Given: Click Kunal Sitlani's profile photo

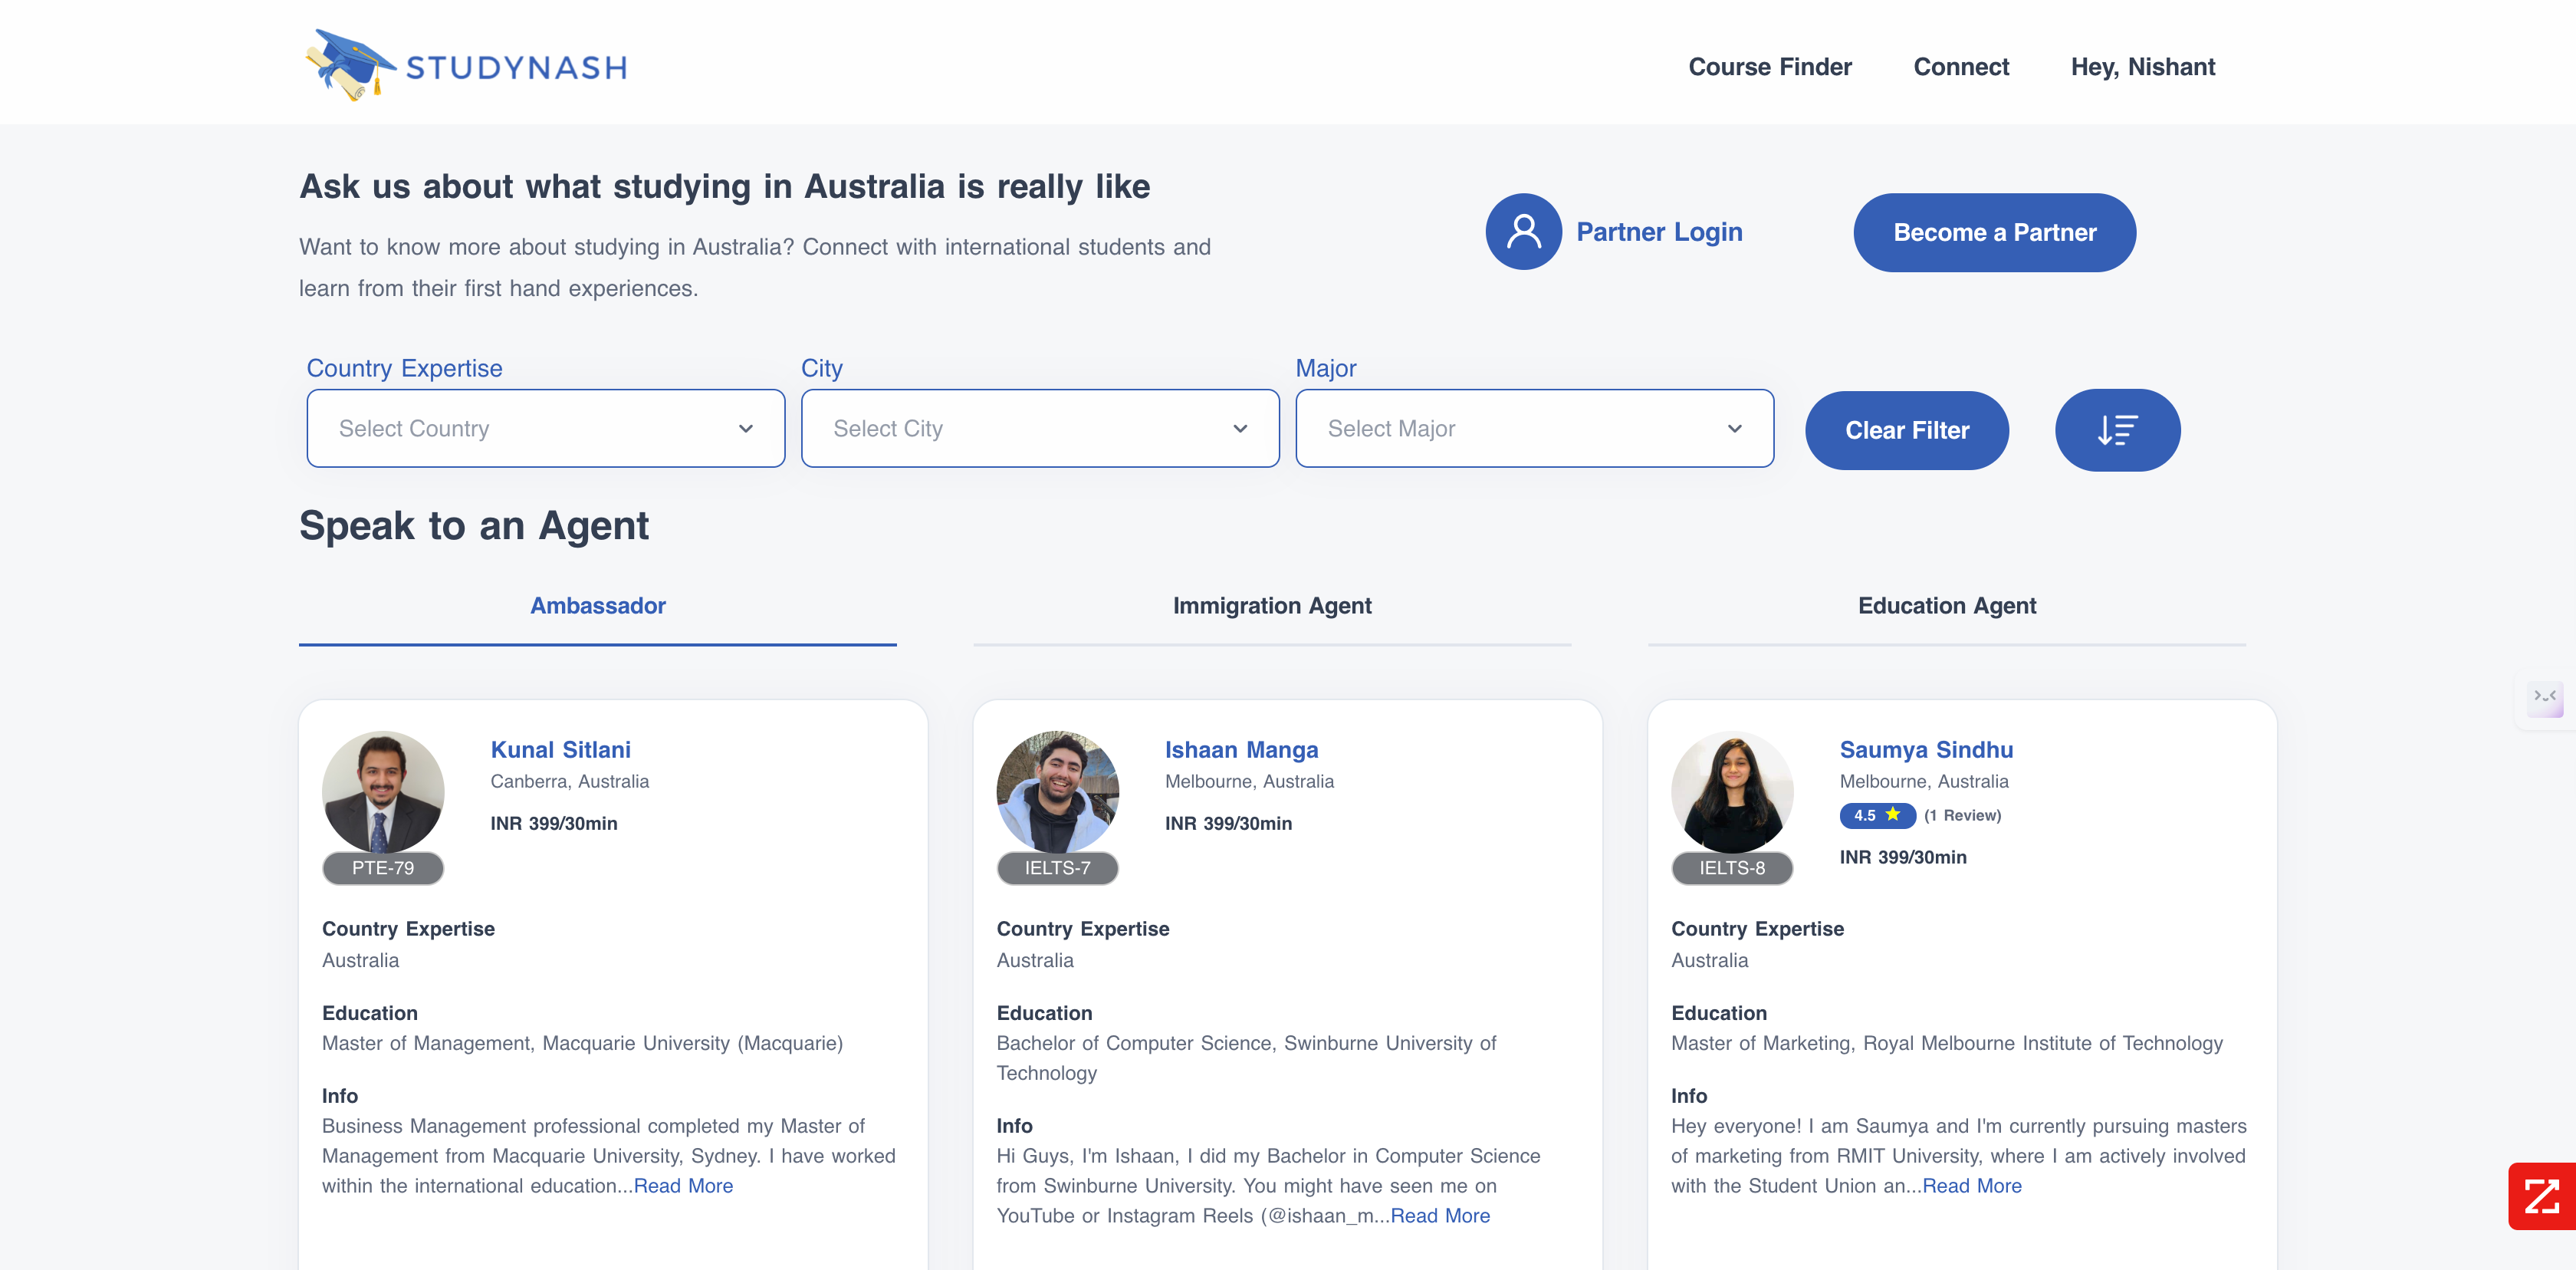Looking at the screenshot, I should point(383,792).
